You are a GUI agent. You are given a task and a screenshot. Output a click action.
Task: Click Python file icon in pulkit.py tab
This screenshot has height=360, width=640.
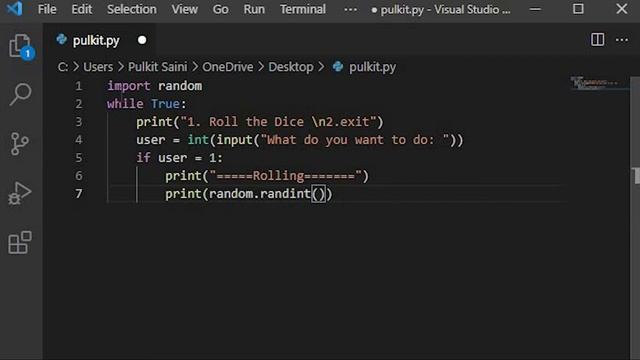[62, 40]
